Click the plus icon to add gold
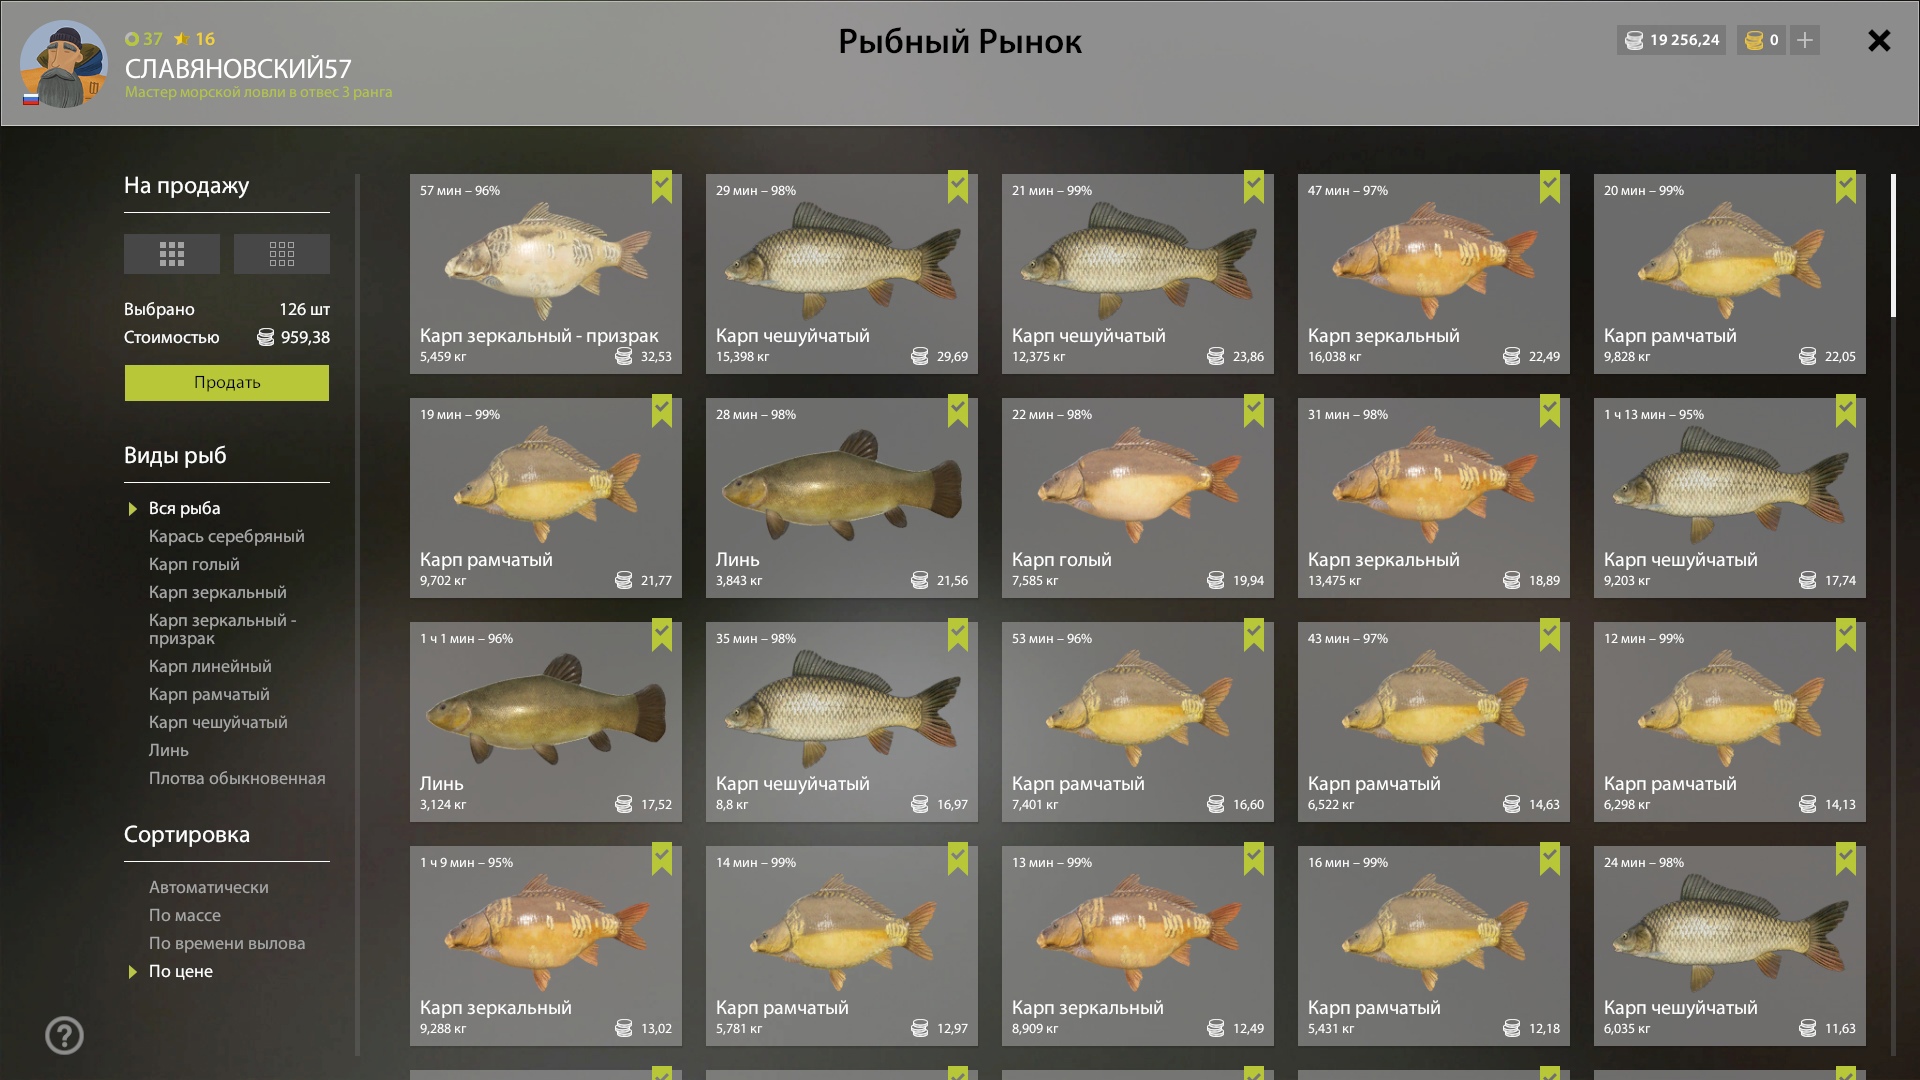 [x=1804, y=40]
